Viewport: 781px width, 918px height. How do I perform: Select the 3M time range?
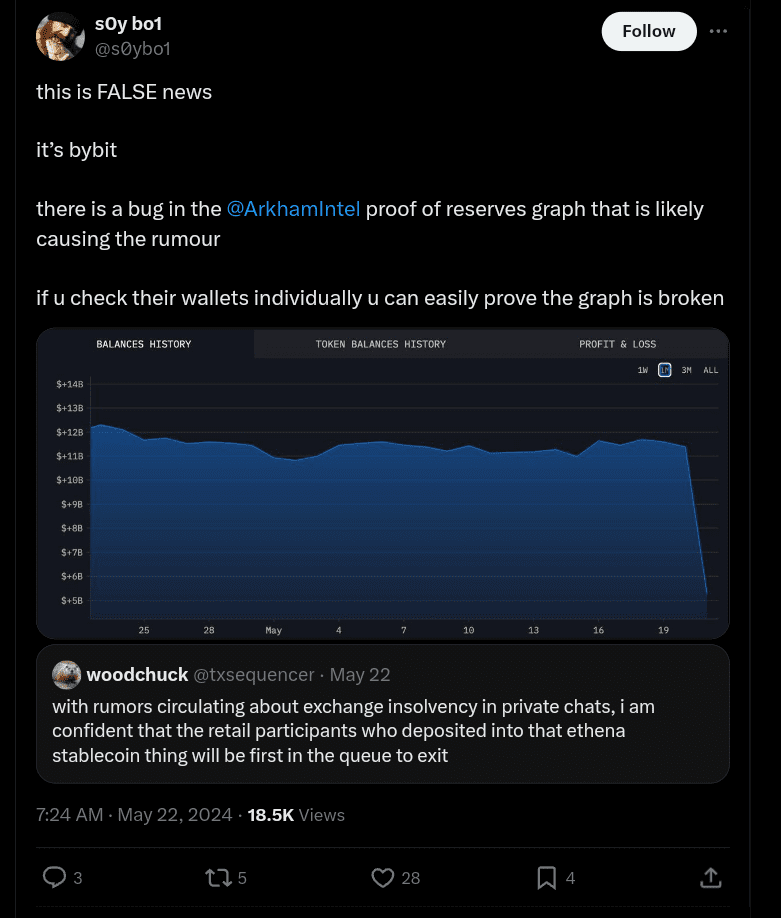click(687, 370)
